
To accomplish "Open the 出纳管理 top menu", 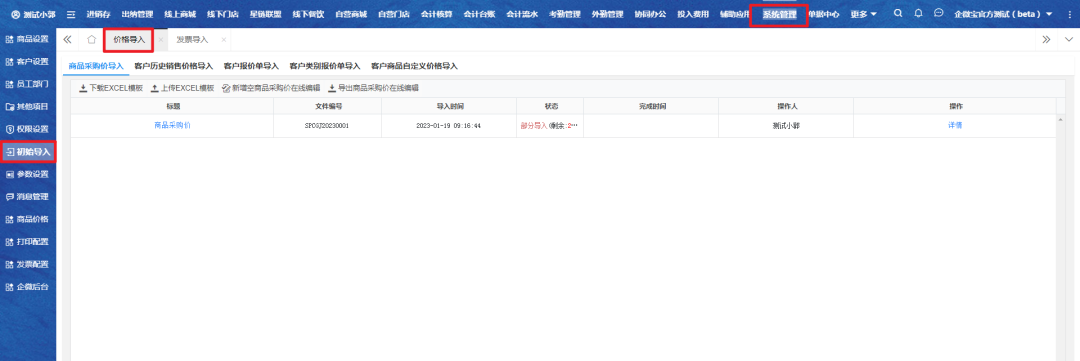I will [x=137, y=14].
